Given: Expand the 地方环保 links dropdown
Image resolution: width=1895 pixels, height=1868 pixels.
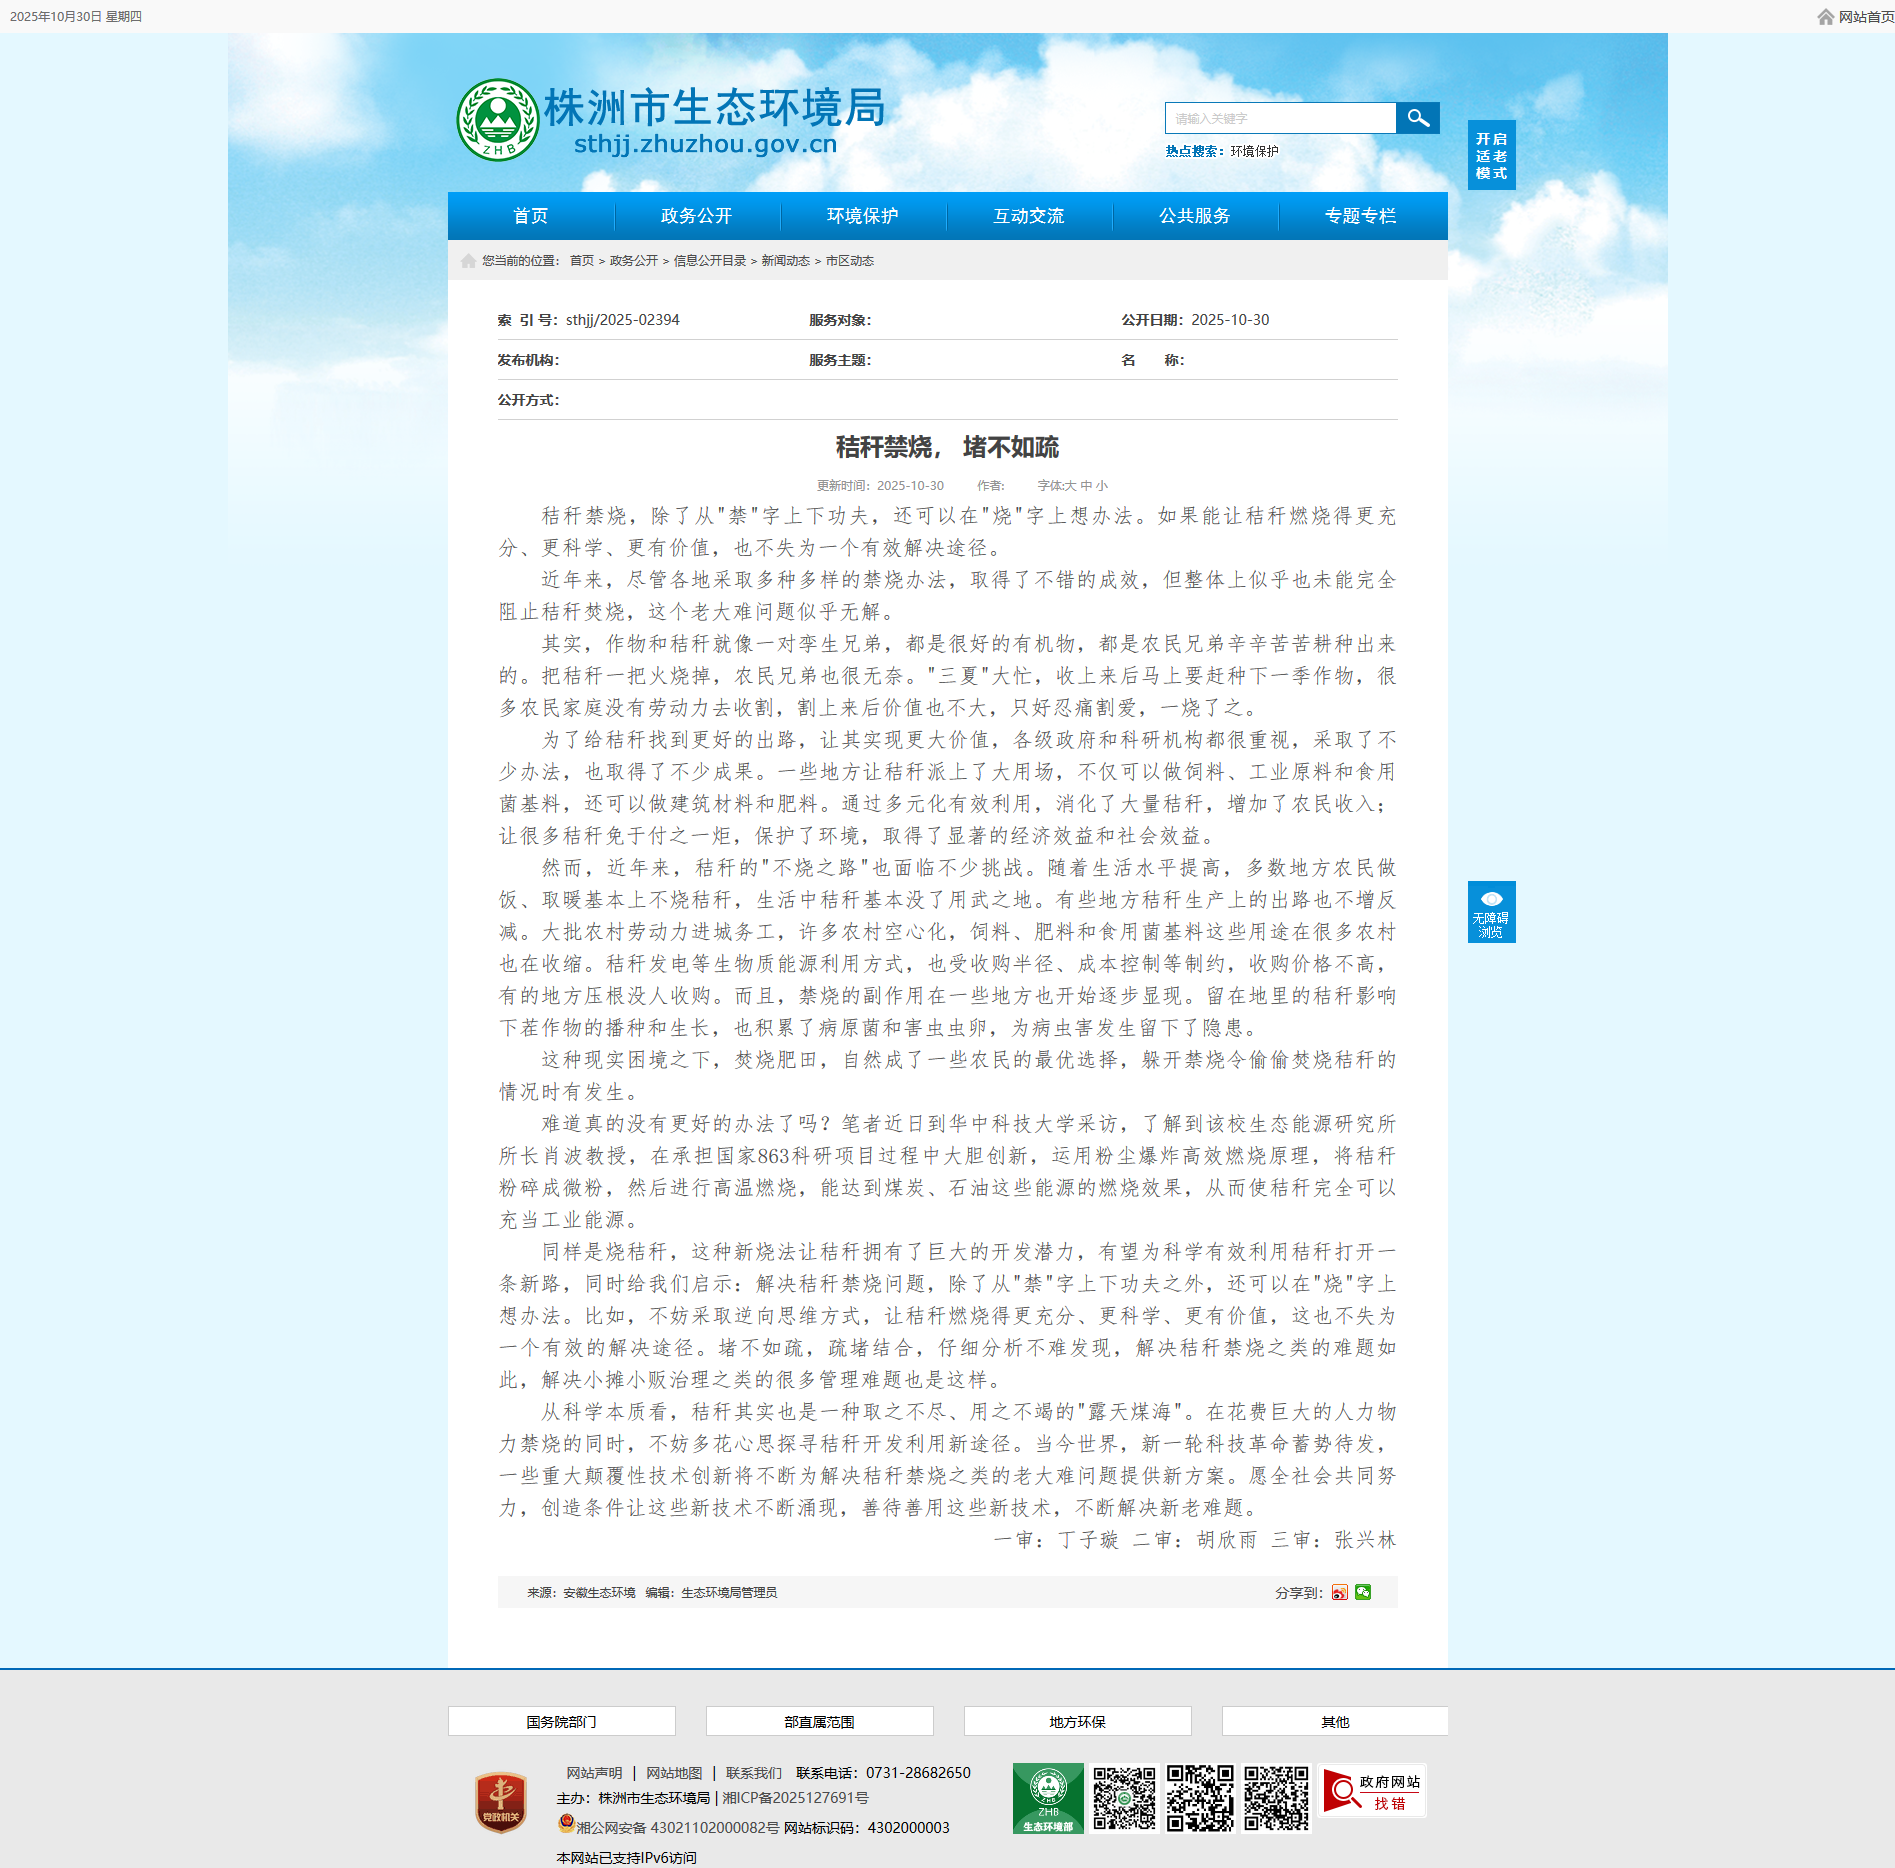Looking at the screenshot, I should point(1077,1722).
